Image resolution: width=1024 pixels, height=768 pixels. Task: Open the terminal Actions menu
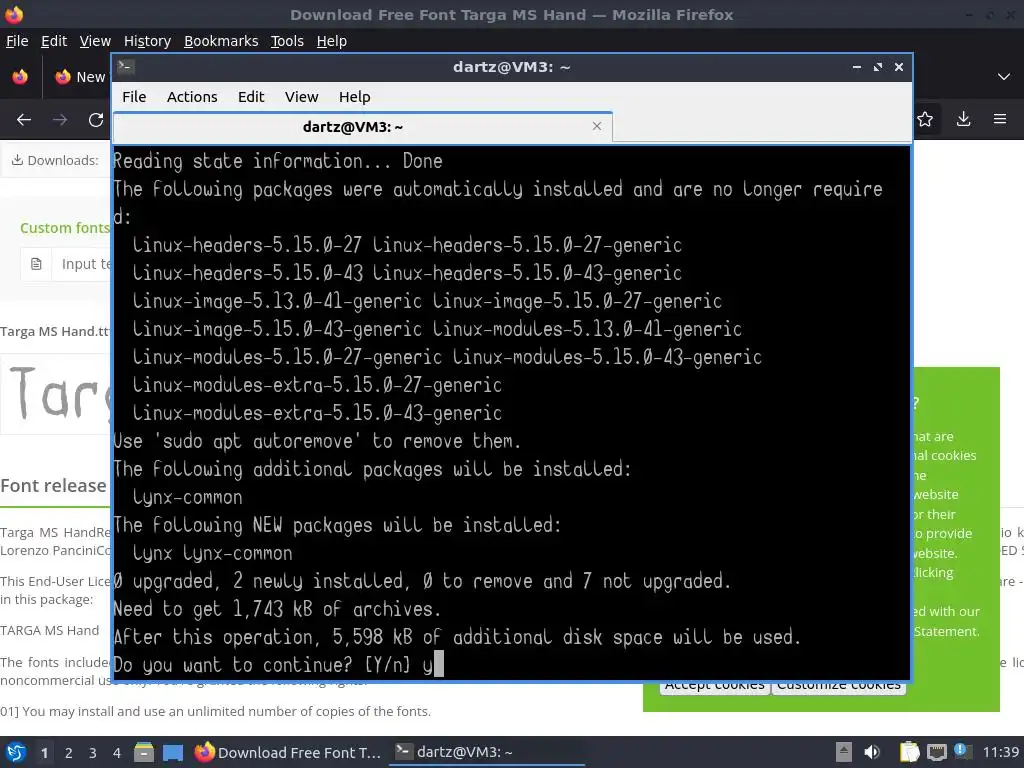pos(192,97)
